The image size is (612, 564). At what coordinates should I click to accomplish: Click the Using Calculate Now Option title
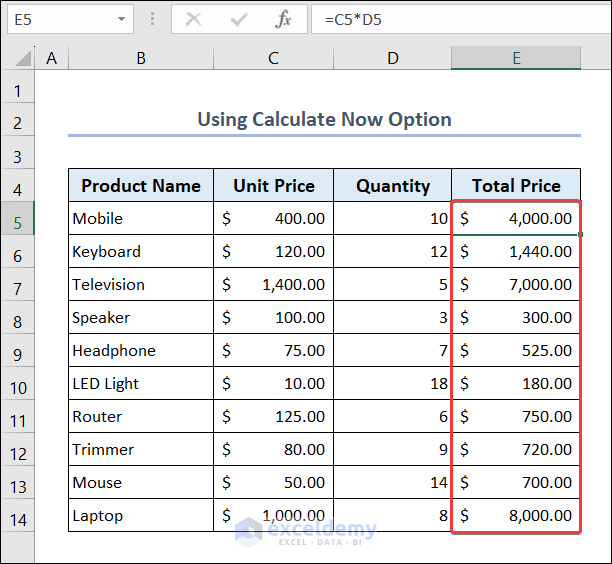coord(324,119)
